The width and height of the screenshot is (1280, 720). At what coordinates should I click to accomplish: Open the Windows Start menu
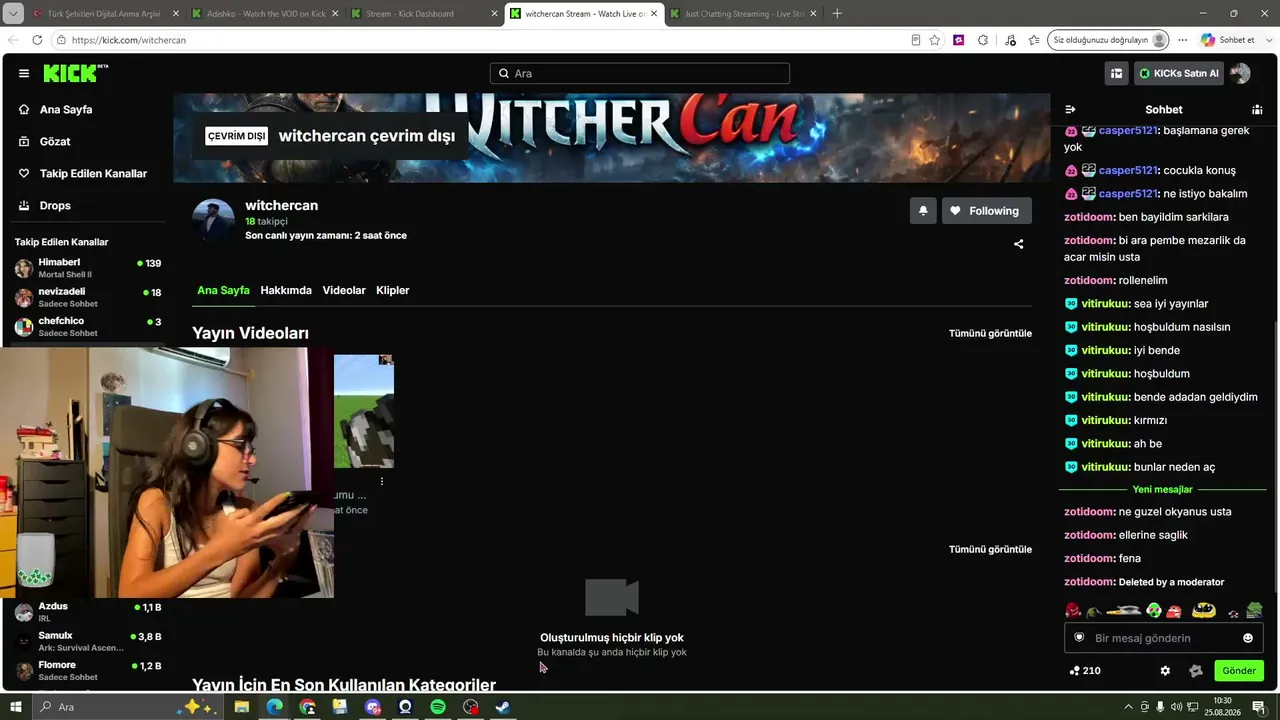(x=15, y=707)
